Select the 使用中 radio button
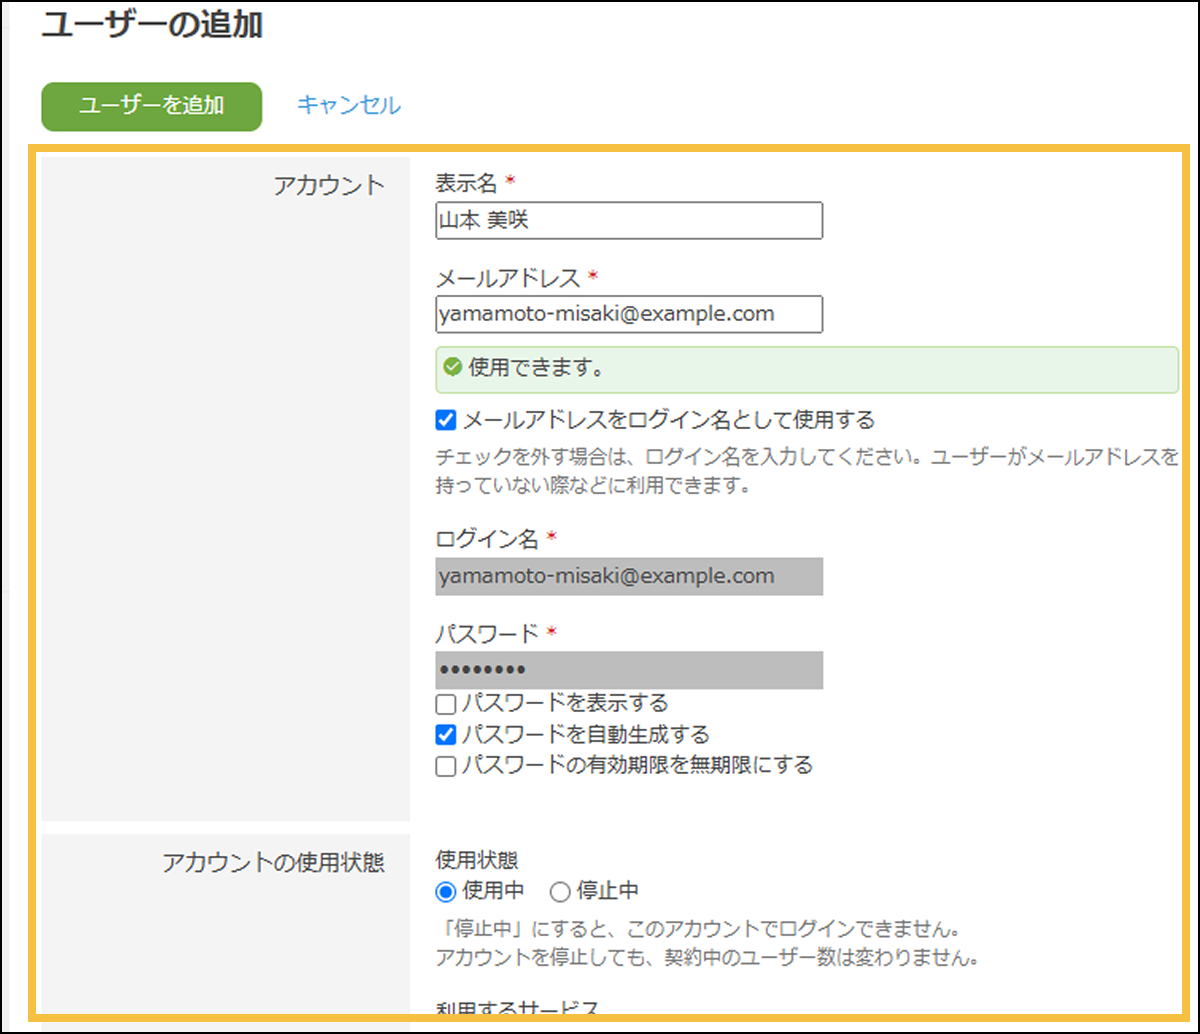Image resolution: width=1200 pixels, height=1034 pixels. [446, 891]
